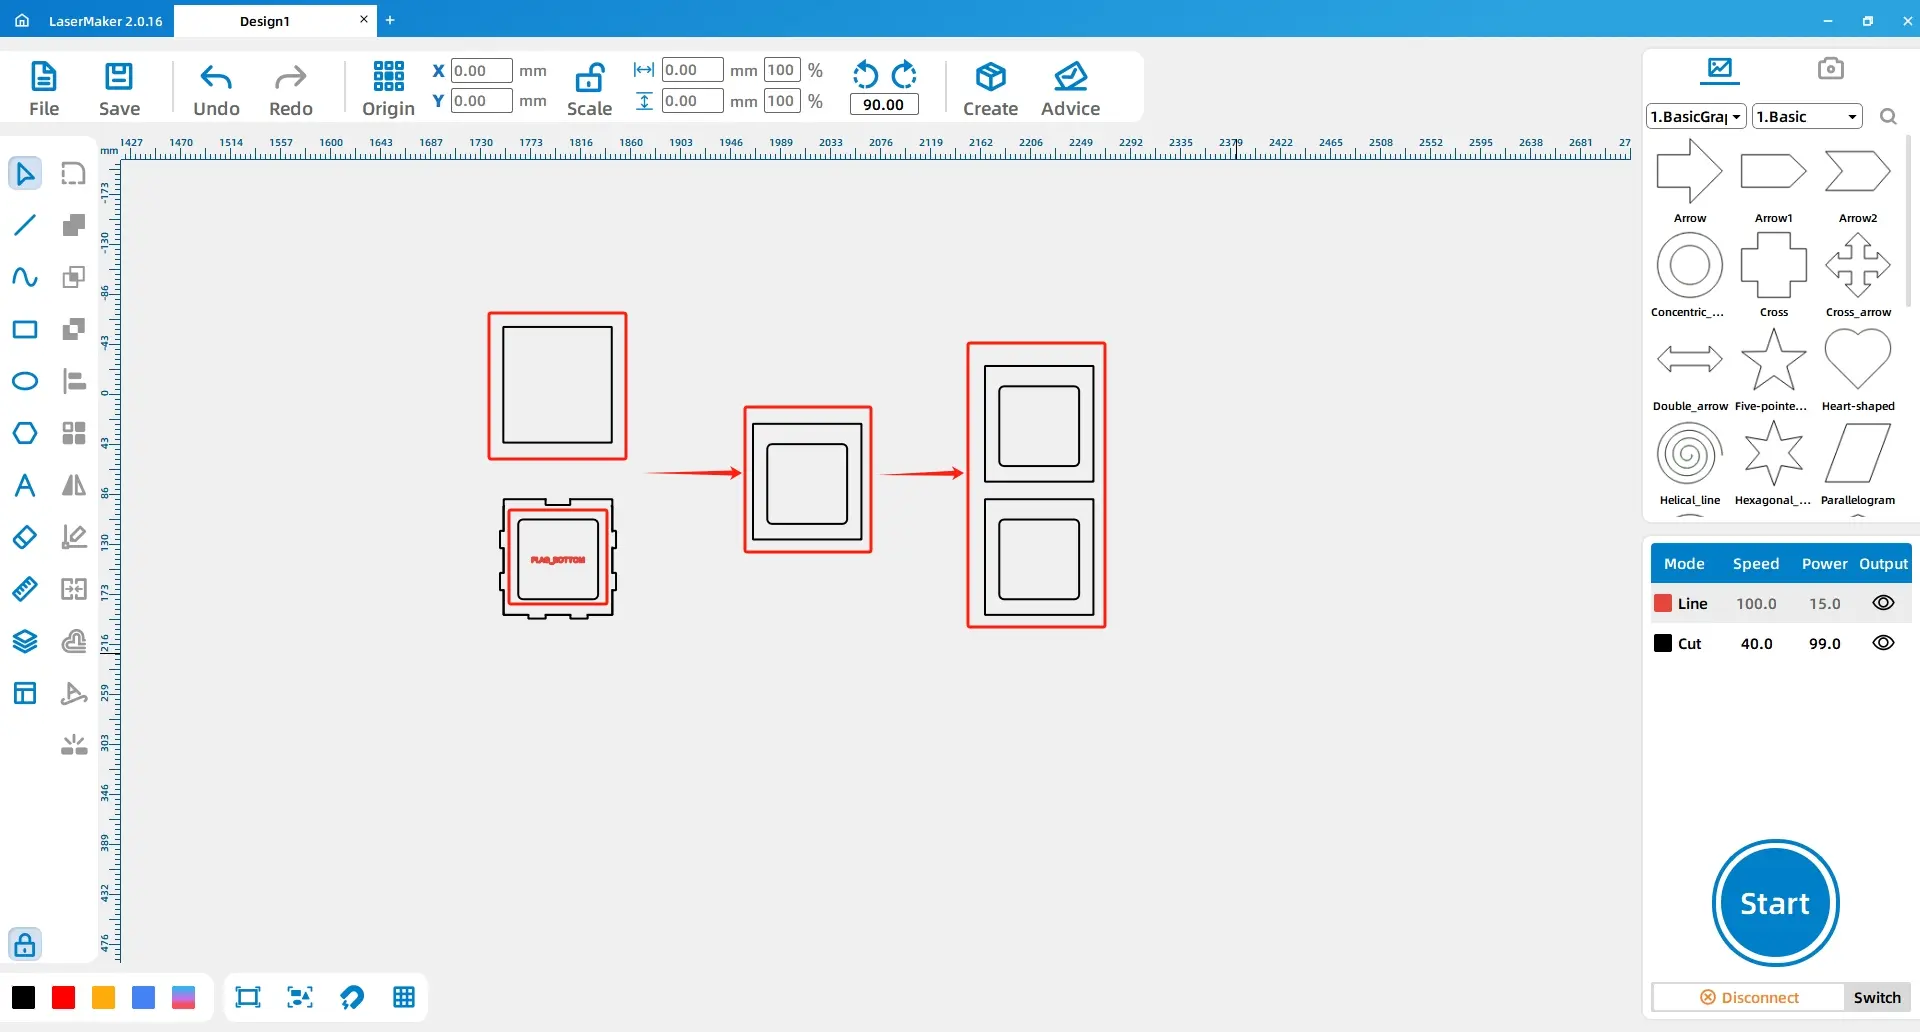Viewport: 1920px width, 1032px height.
Task: Insert the Helical_line spiral shape
Action: [1690, 454]
